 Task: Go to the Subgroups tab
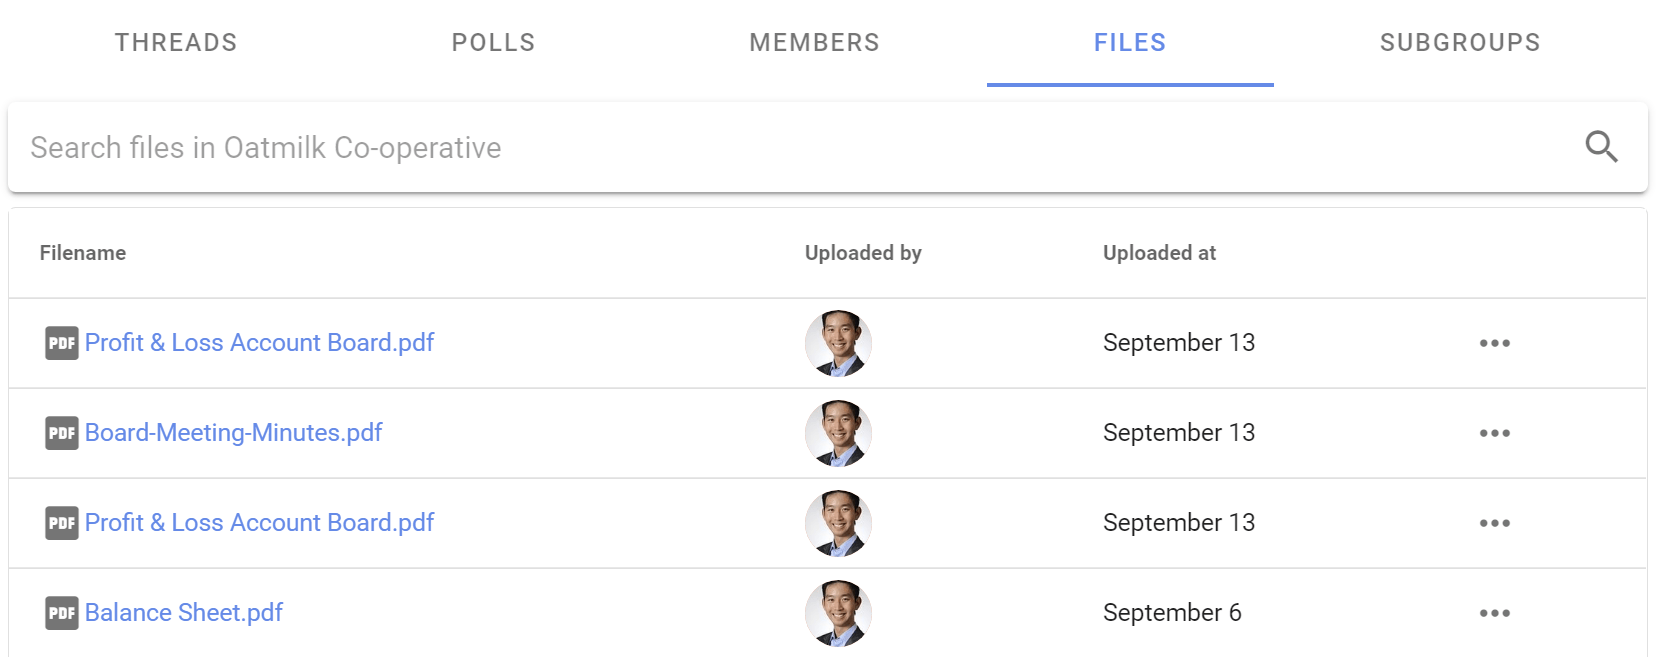pos(1460,42)
